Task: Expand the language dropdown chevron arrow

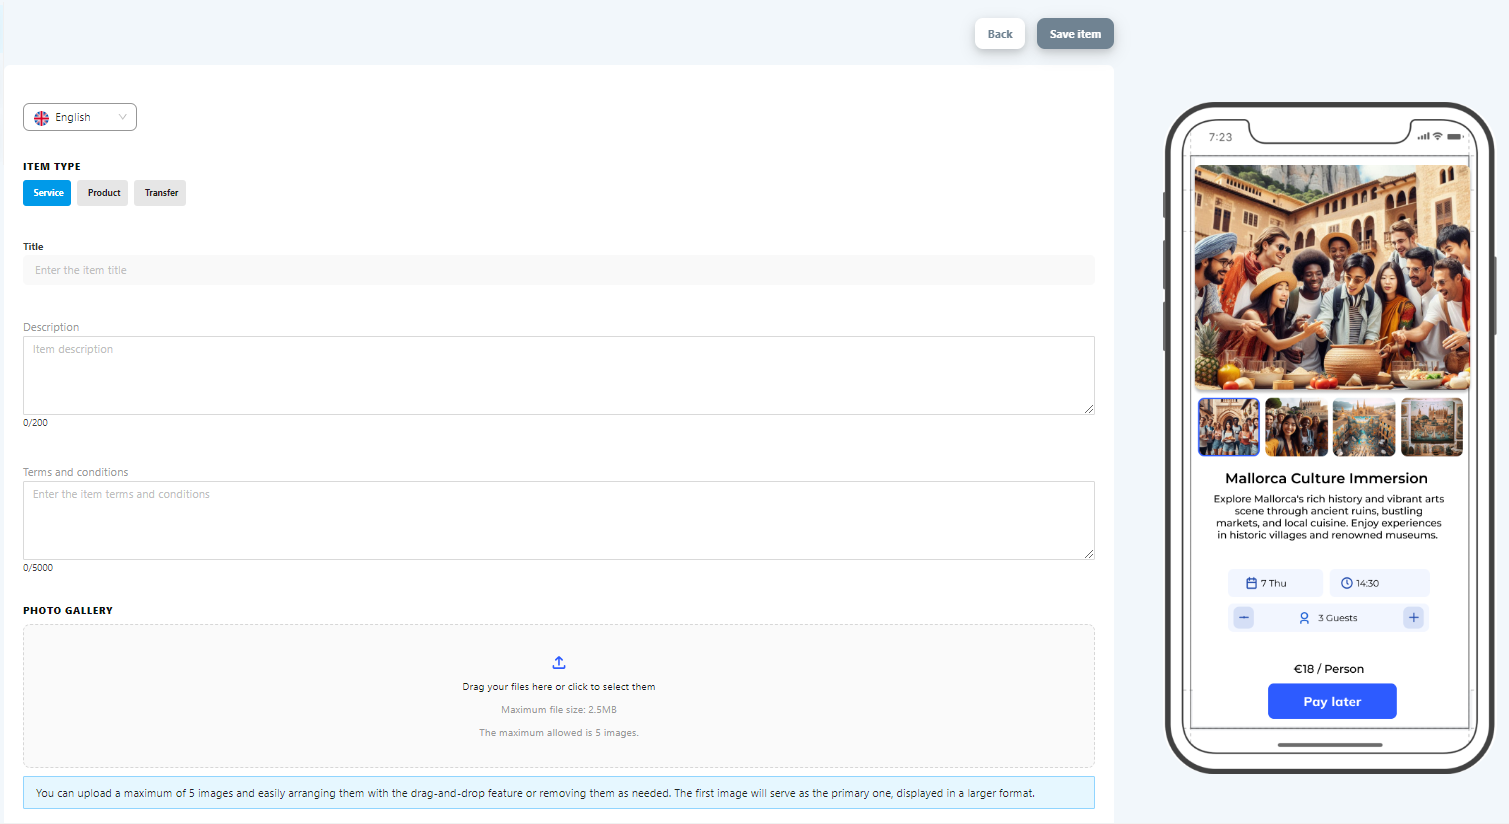Action: tap(123, 117)
